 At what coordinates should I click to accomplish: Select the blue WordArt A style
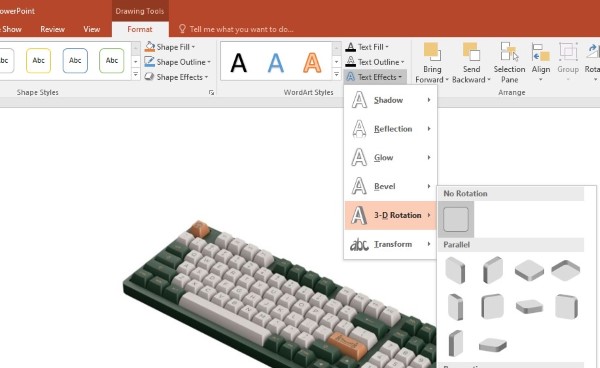click(276, 62)
